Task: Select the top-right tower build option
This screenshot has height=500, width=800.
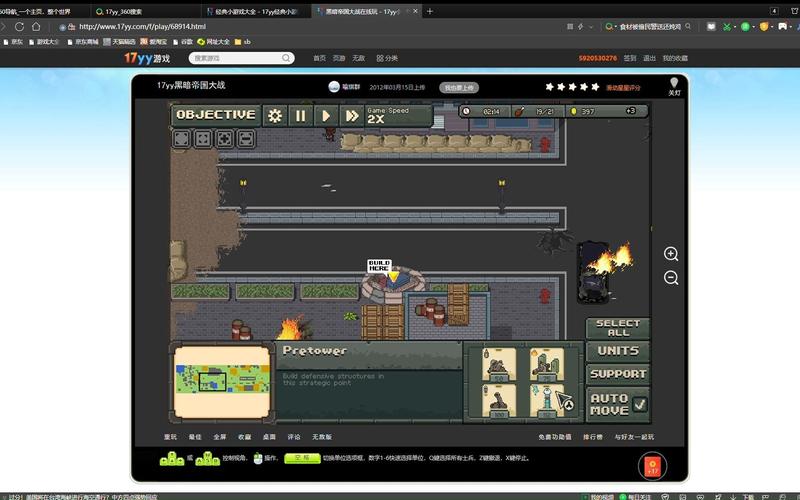Action: tap(546, 364)
